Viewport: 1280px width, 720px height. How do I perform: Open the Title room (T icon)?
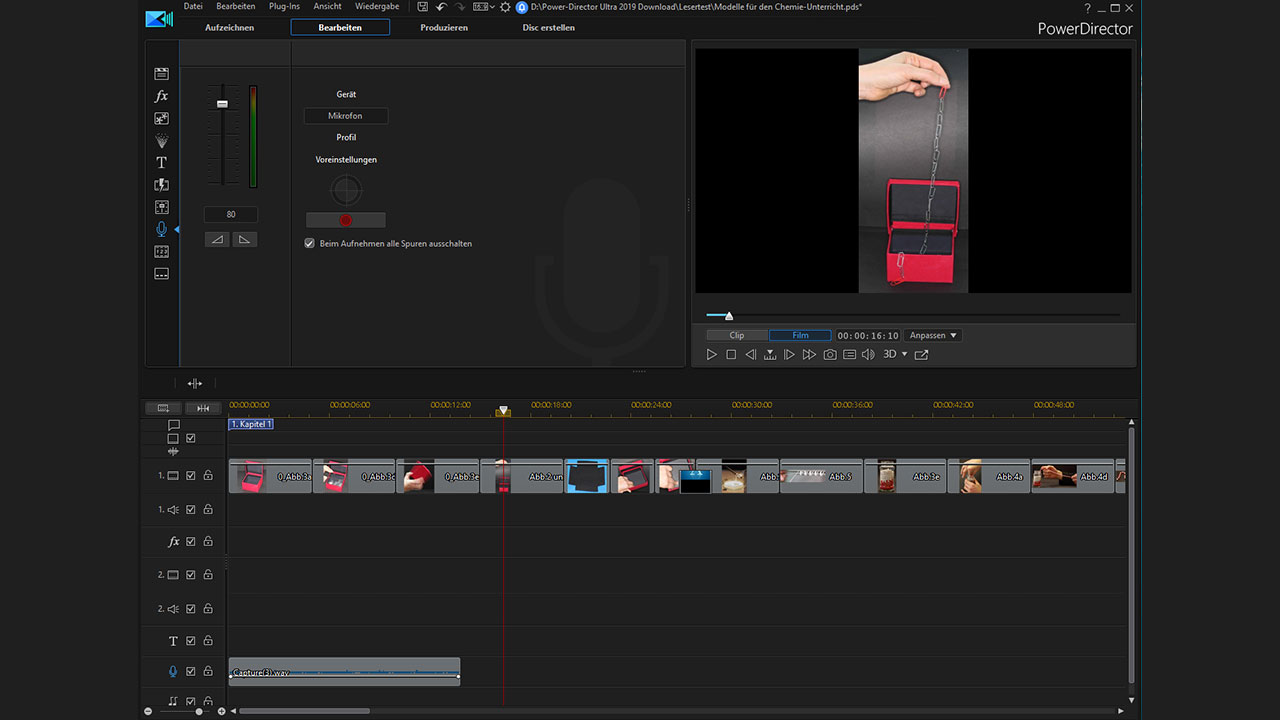pyautogui.click(x=161, y=162)
